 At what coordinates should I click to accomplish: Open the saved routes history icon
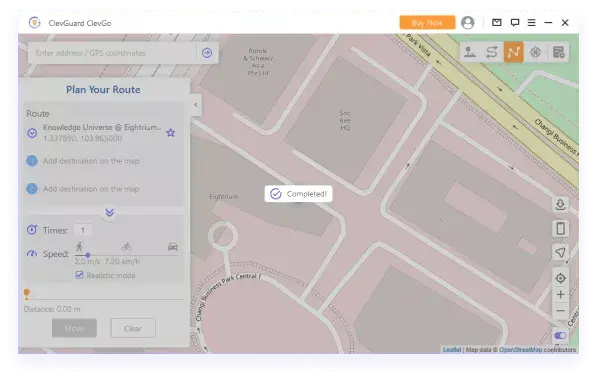[558, 52]
